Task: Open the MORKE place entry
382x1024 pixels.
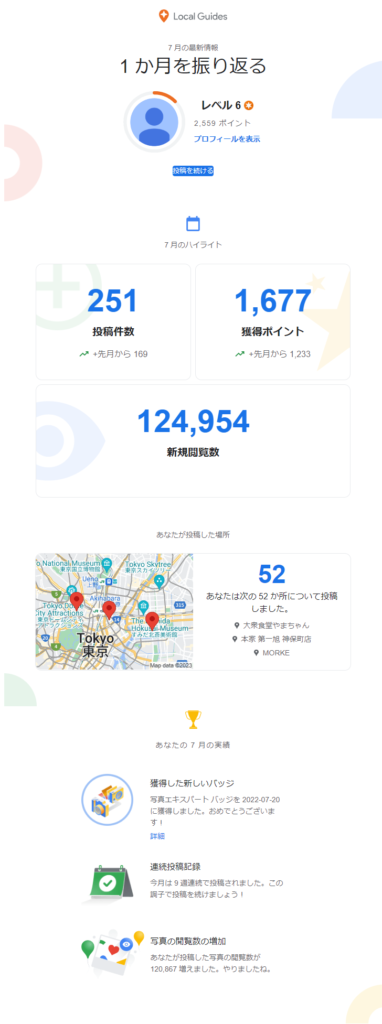Action: [272, 652]
